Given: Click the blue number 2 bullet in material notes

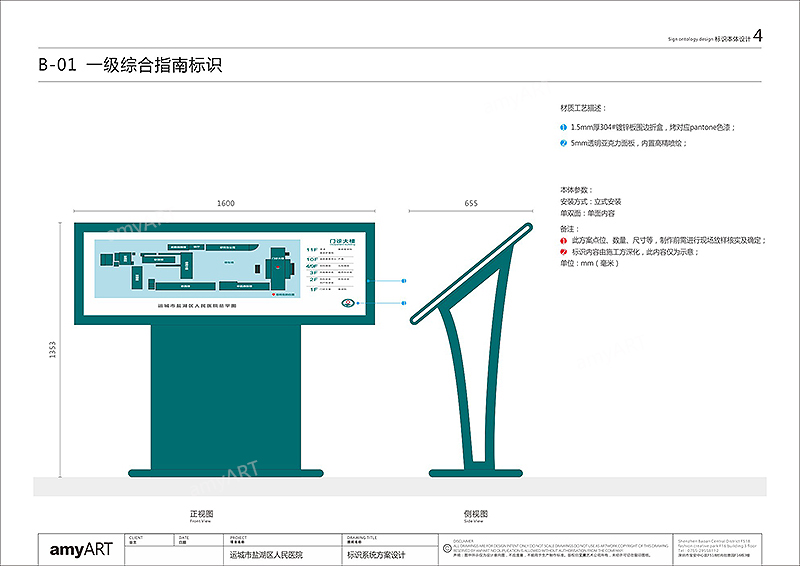Looking at the screenshot, I should pyautogui.click(x=563, y=143).
